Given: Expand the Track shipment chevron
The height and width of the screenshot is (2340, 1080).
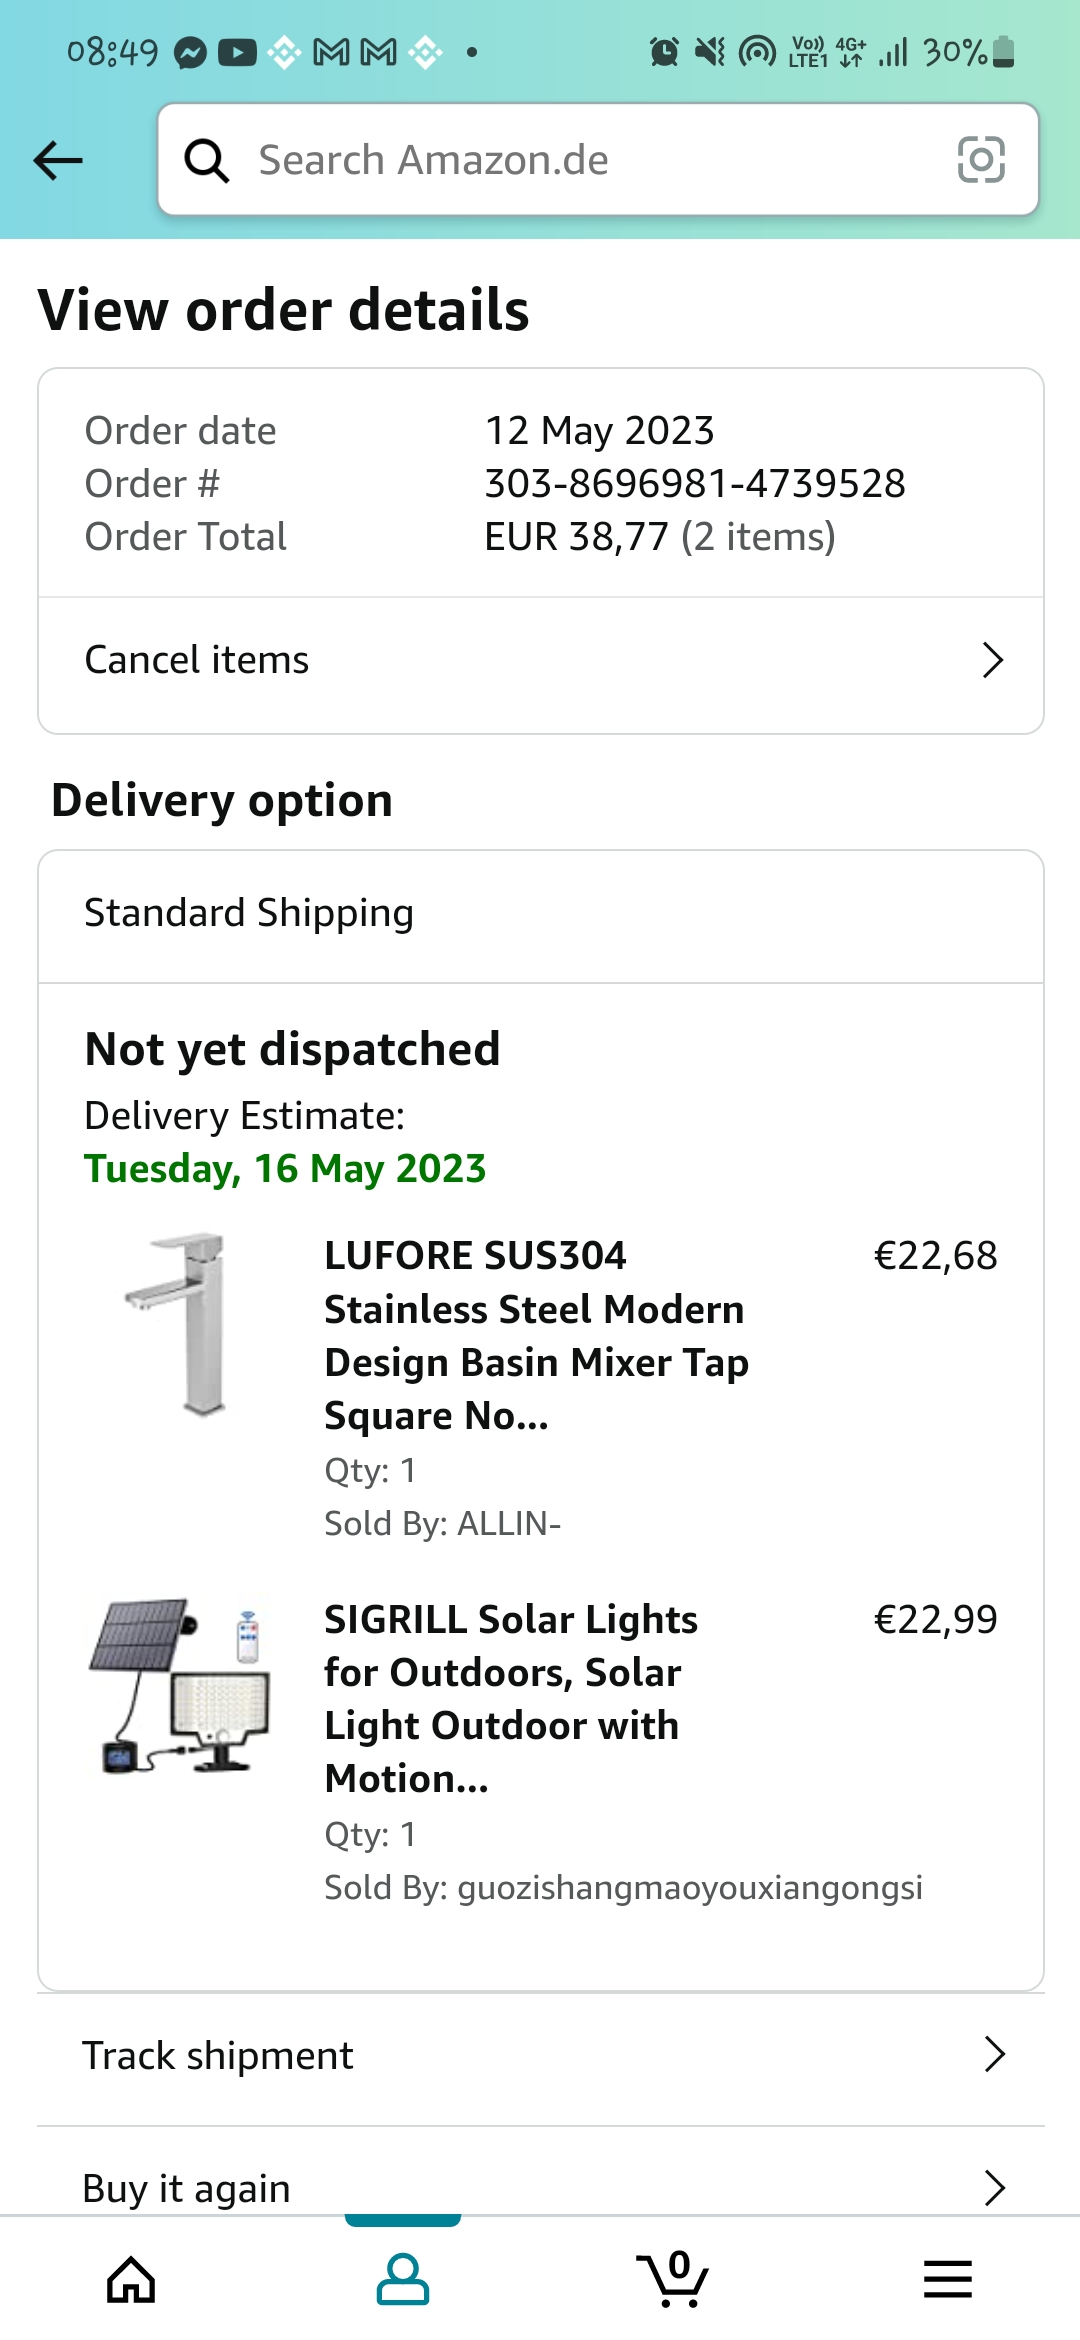Looking at the screenshot, I should [x=994, y=2055].
